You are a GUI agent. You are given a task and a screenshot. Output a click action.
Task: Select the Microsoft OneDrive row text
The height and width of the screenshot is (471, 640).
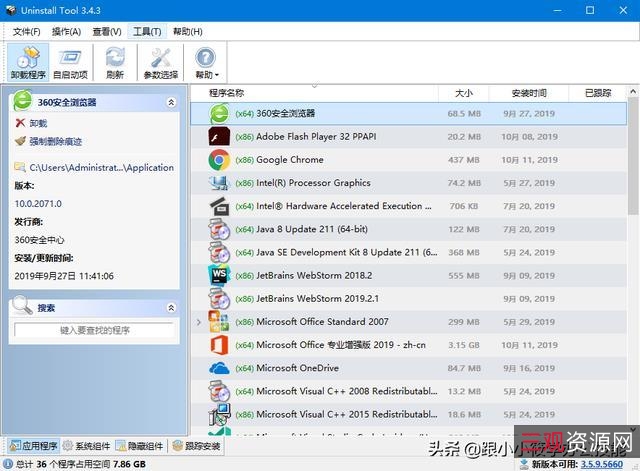298,368
